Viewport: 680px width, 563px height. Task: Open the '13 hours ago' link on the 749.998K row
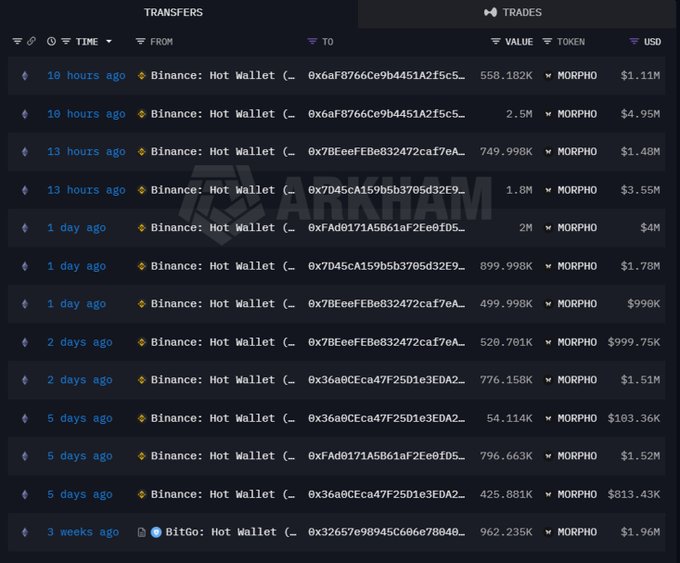(86, 152)
